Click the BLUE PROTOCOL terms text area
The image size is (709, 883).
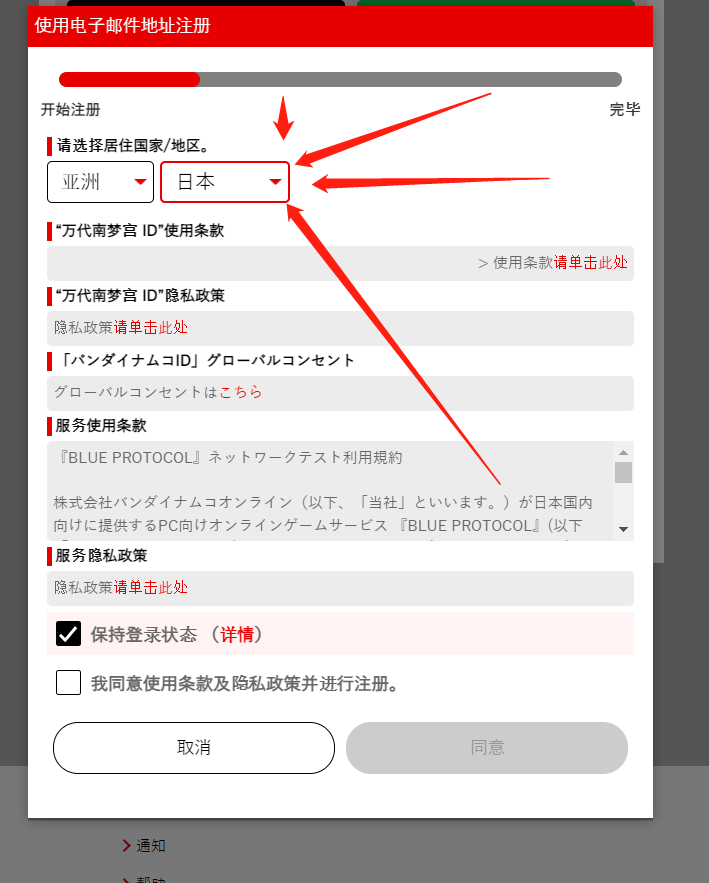(x=331, y=491)
